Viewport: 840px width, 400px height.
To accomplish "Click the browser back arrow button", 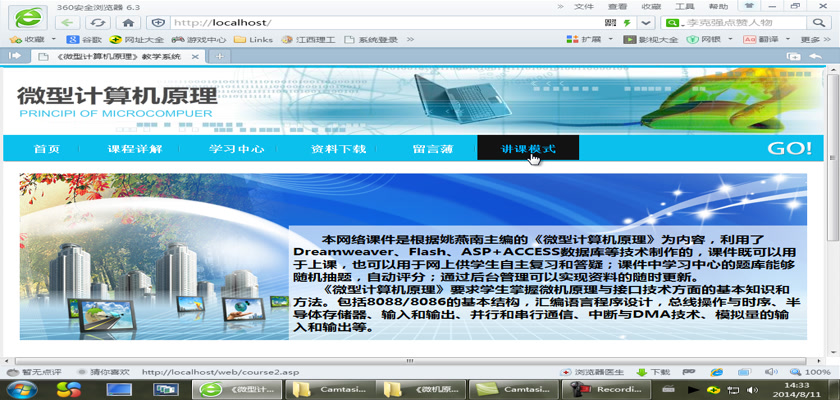I will click(68, 22).
